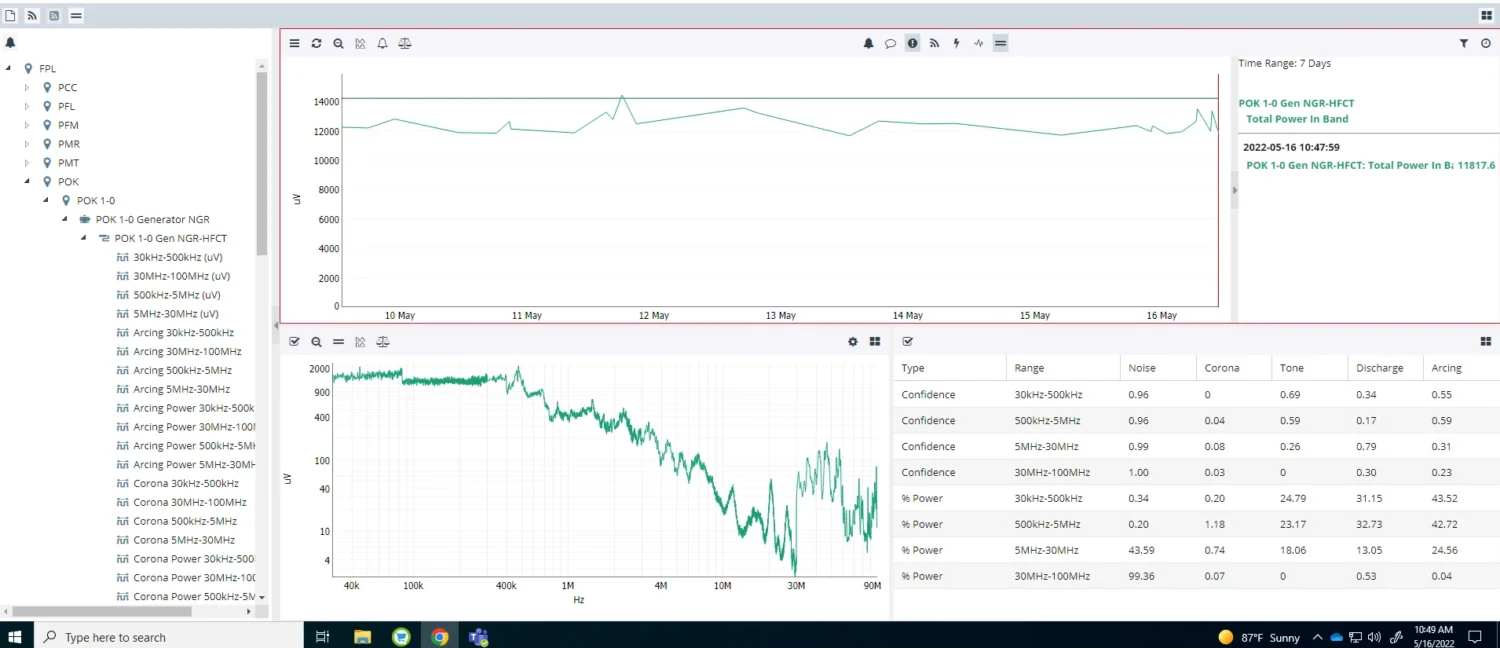Toggle the checkbox icon in spectrum chart toolbar
This screenshot has width=1500, height=648.
pos(294,341)
